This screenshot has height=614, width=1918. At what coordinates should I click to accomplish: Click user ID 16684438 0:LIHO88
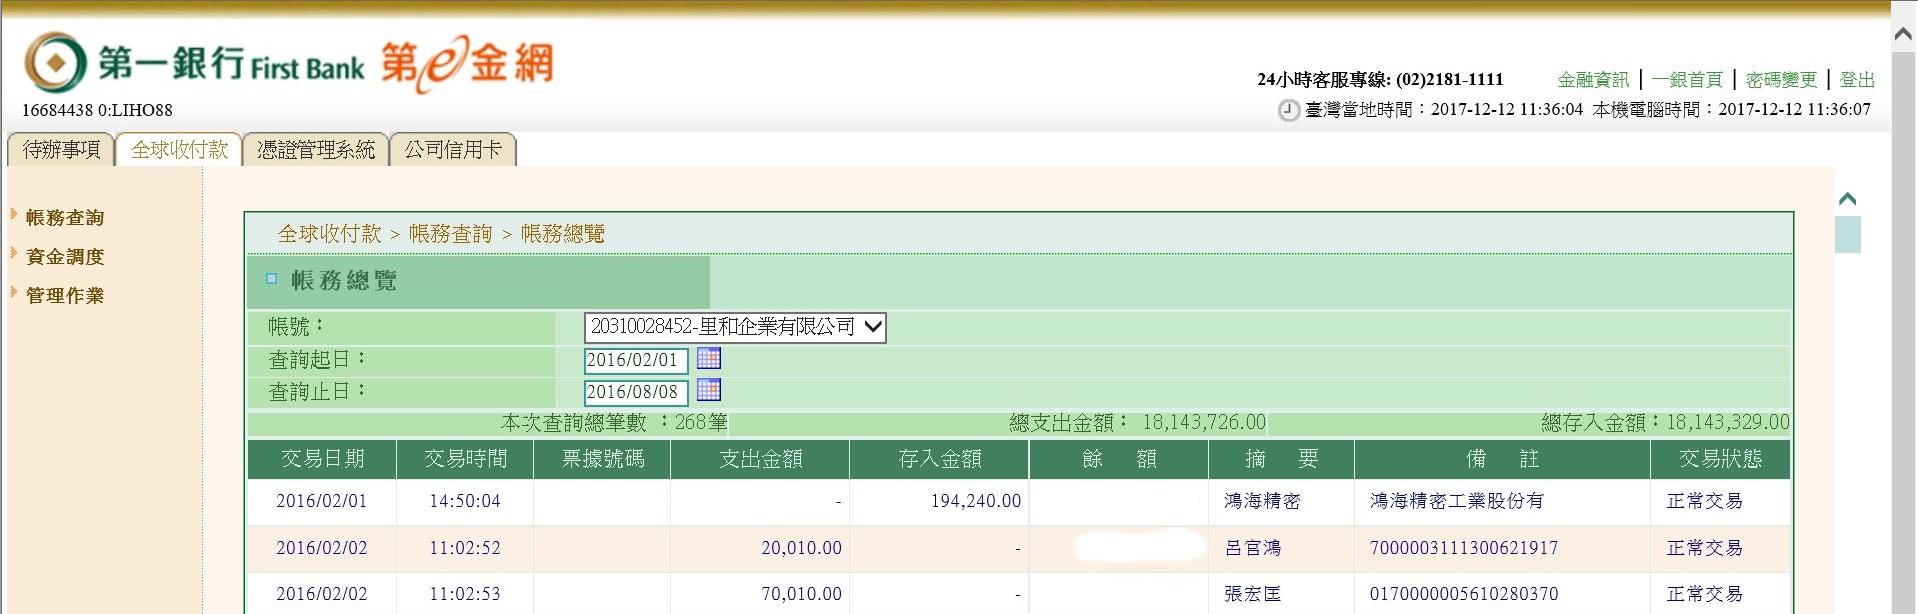click(97, 110)
